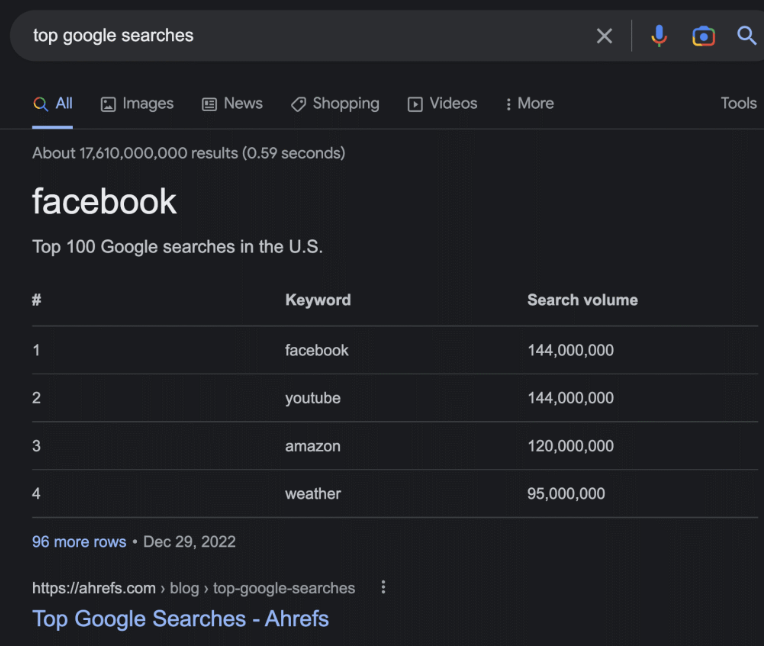Open the 96 more rows link
Viewport: 764px width, 646px height.
click(79, 542)
